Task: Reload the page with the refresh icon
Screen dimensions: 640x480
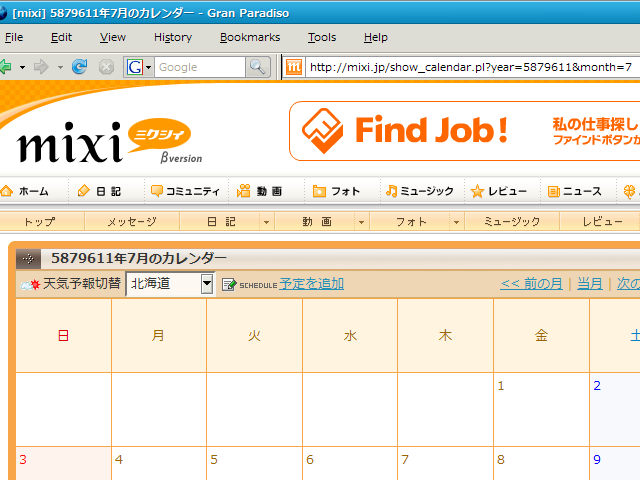Action: [x=79, y=67]
